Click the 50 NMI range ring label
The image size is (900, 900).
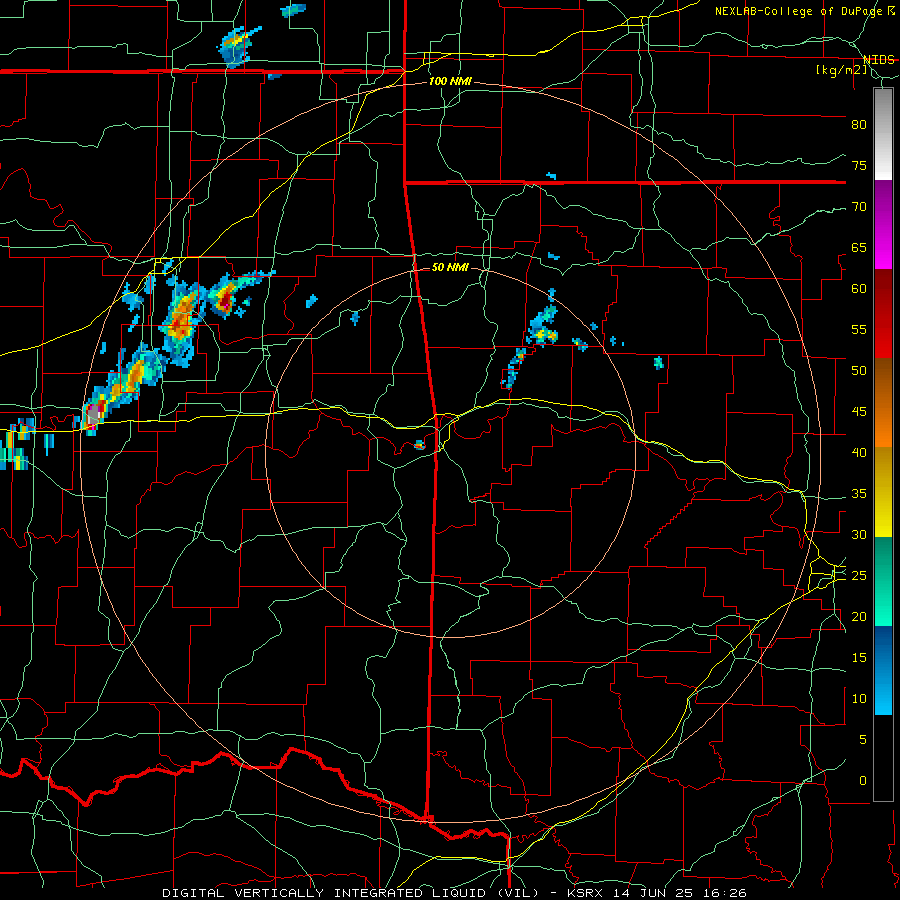pos(450,267)
